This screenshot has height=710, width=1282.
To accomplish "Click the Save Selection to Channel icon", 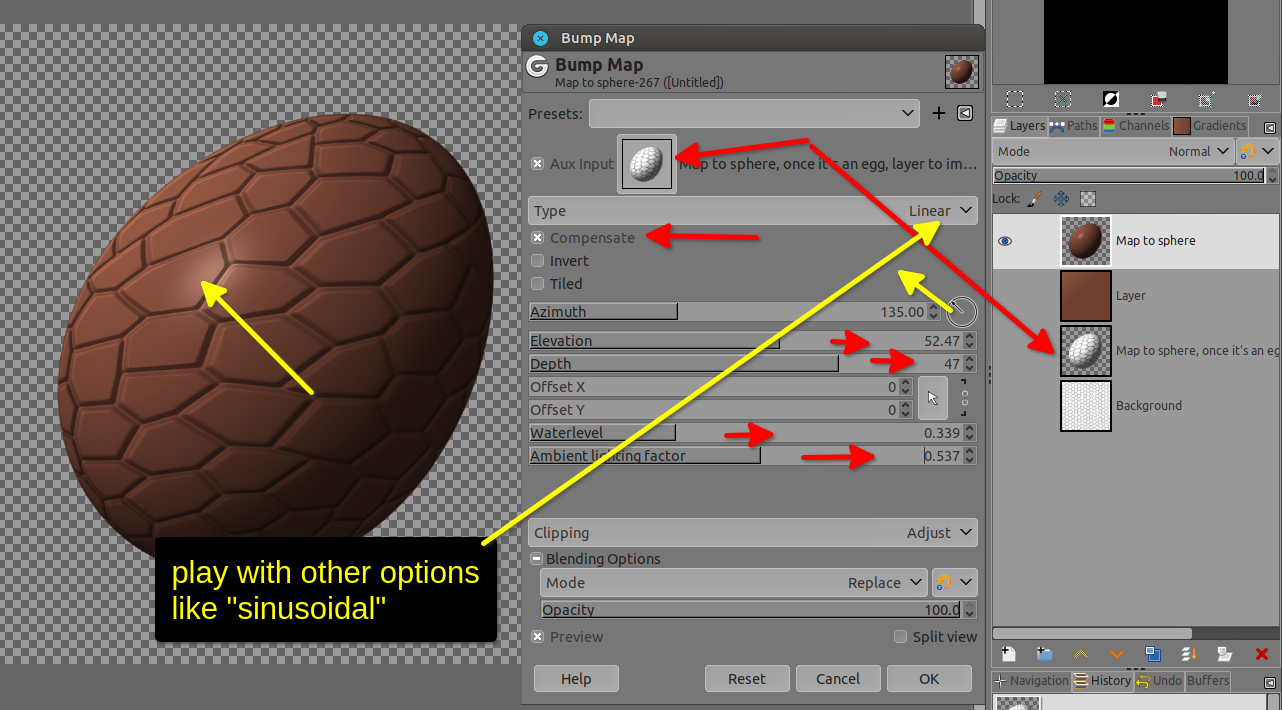I will [x=1159, y=99].
